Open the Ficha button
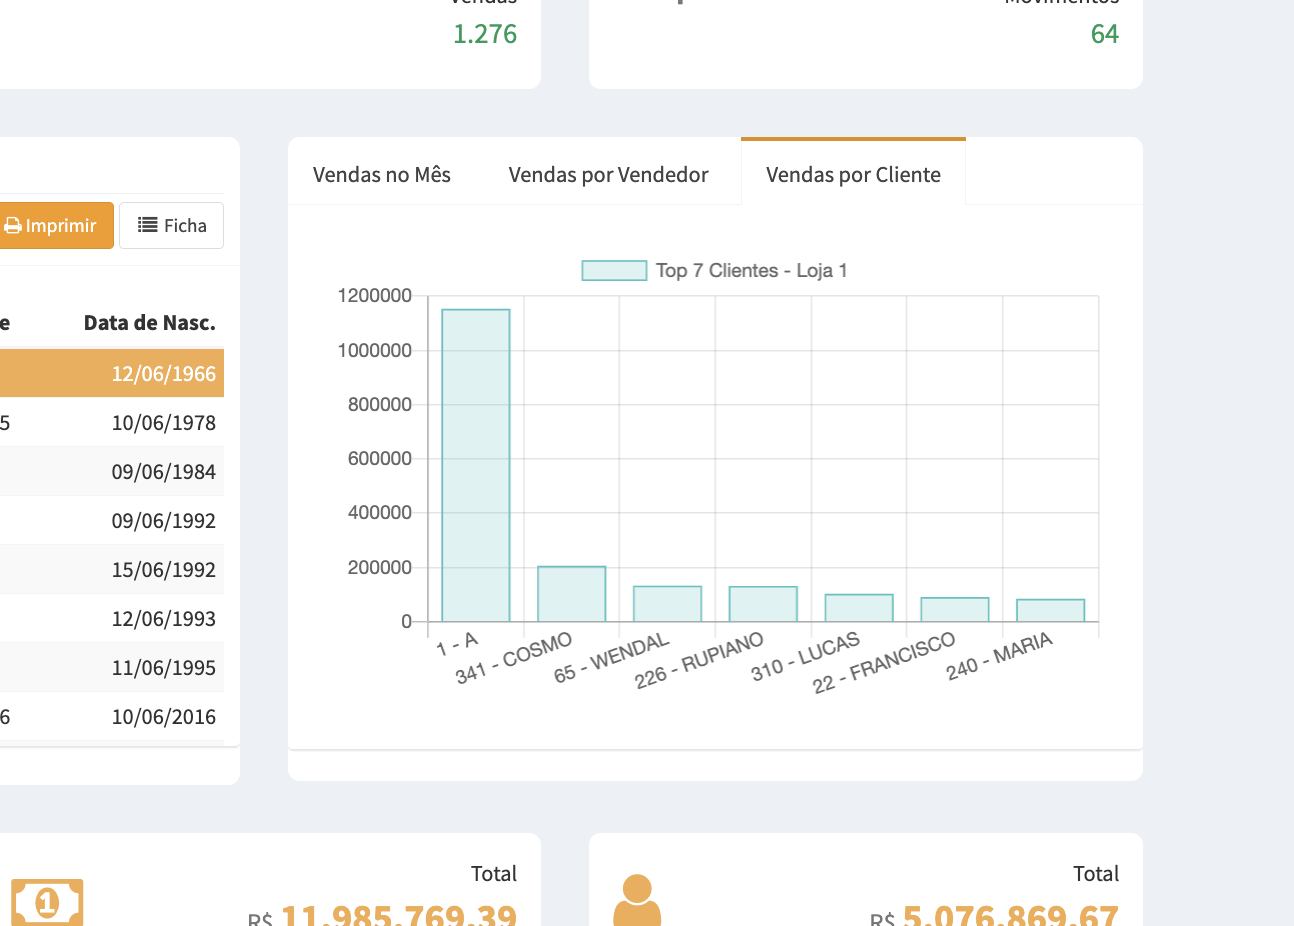Viewport: 1294px width, 926px height. click(171, 226)
